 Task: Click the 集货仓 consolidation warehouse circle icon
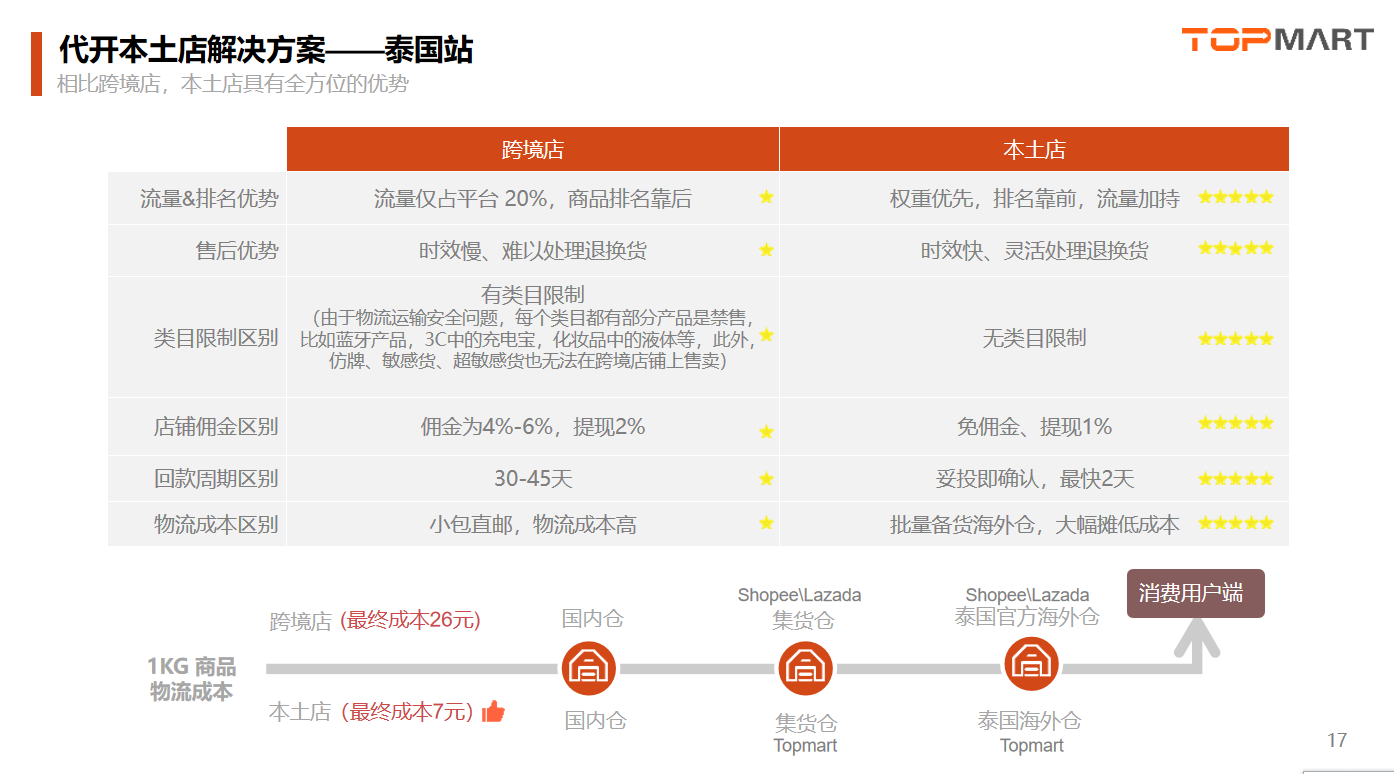tap(805, 668)
